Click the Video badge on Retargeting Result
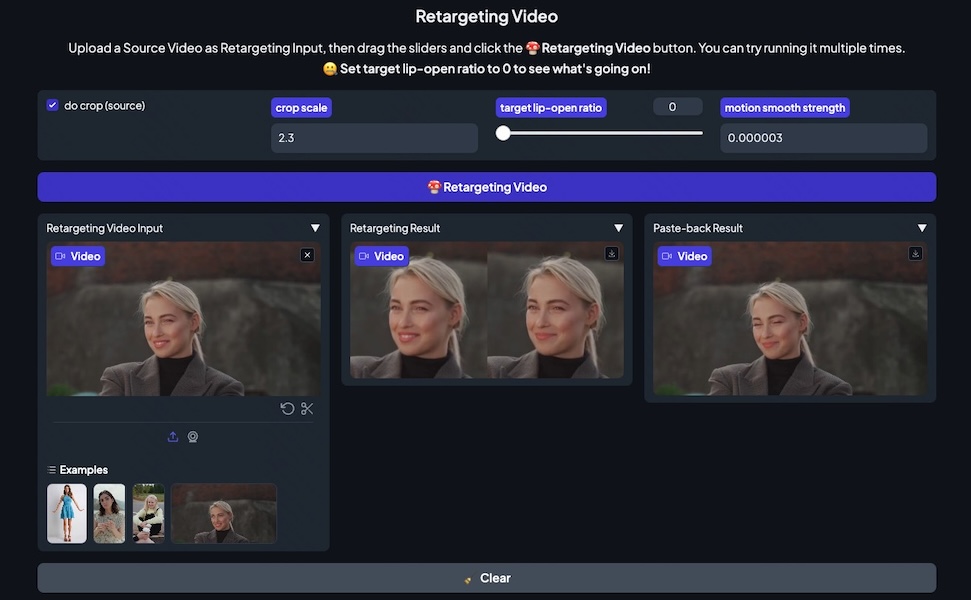The image size is (971, 600). 381,256
